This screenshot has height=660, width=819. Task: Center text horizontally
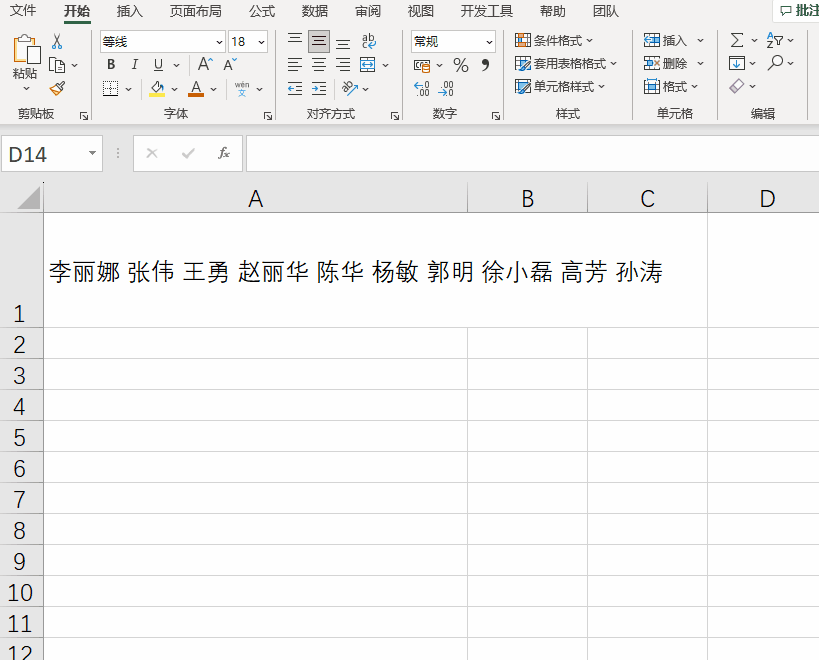[x=319, y=65]
